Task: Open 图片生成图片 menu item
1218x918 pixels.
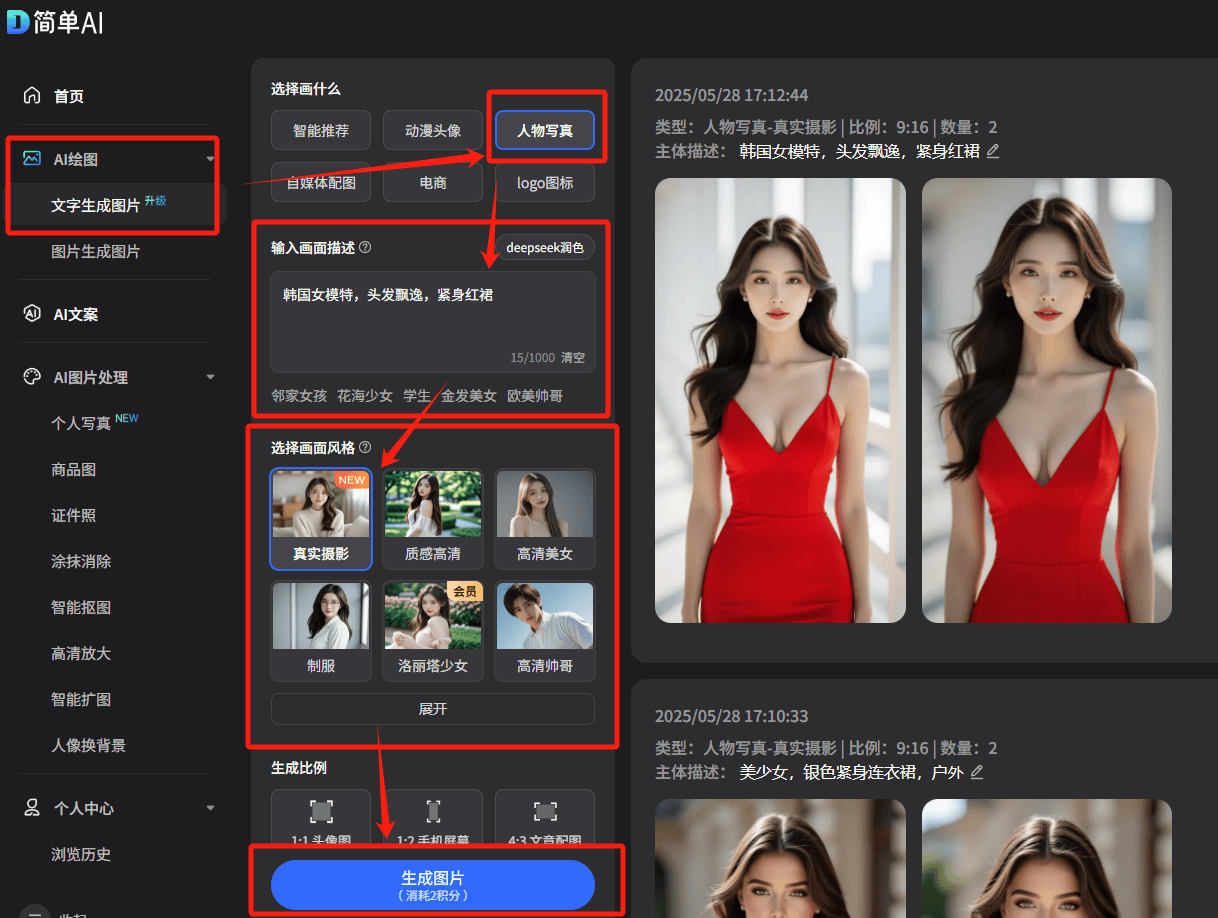Action: coord(96,252)
